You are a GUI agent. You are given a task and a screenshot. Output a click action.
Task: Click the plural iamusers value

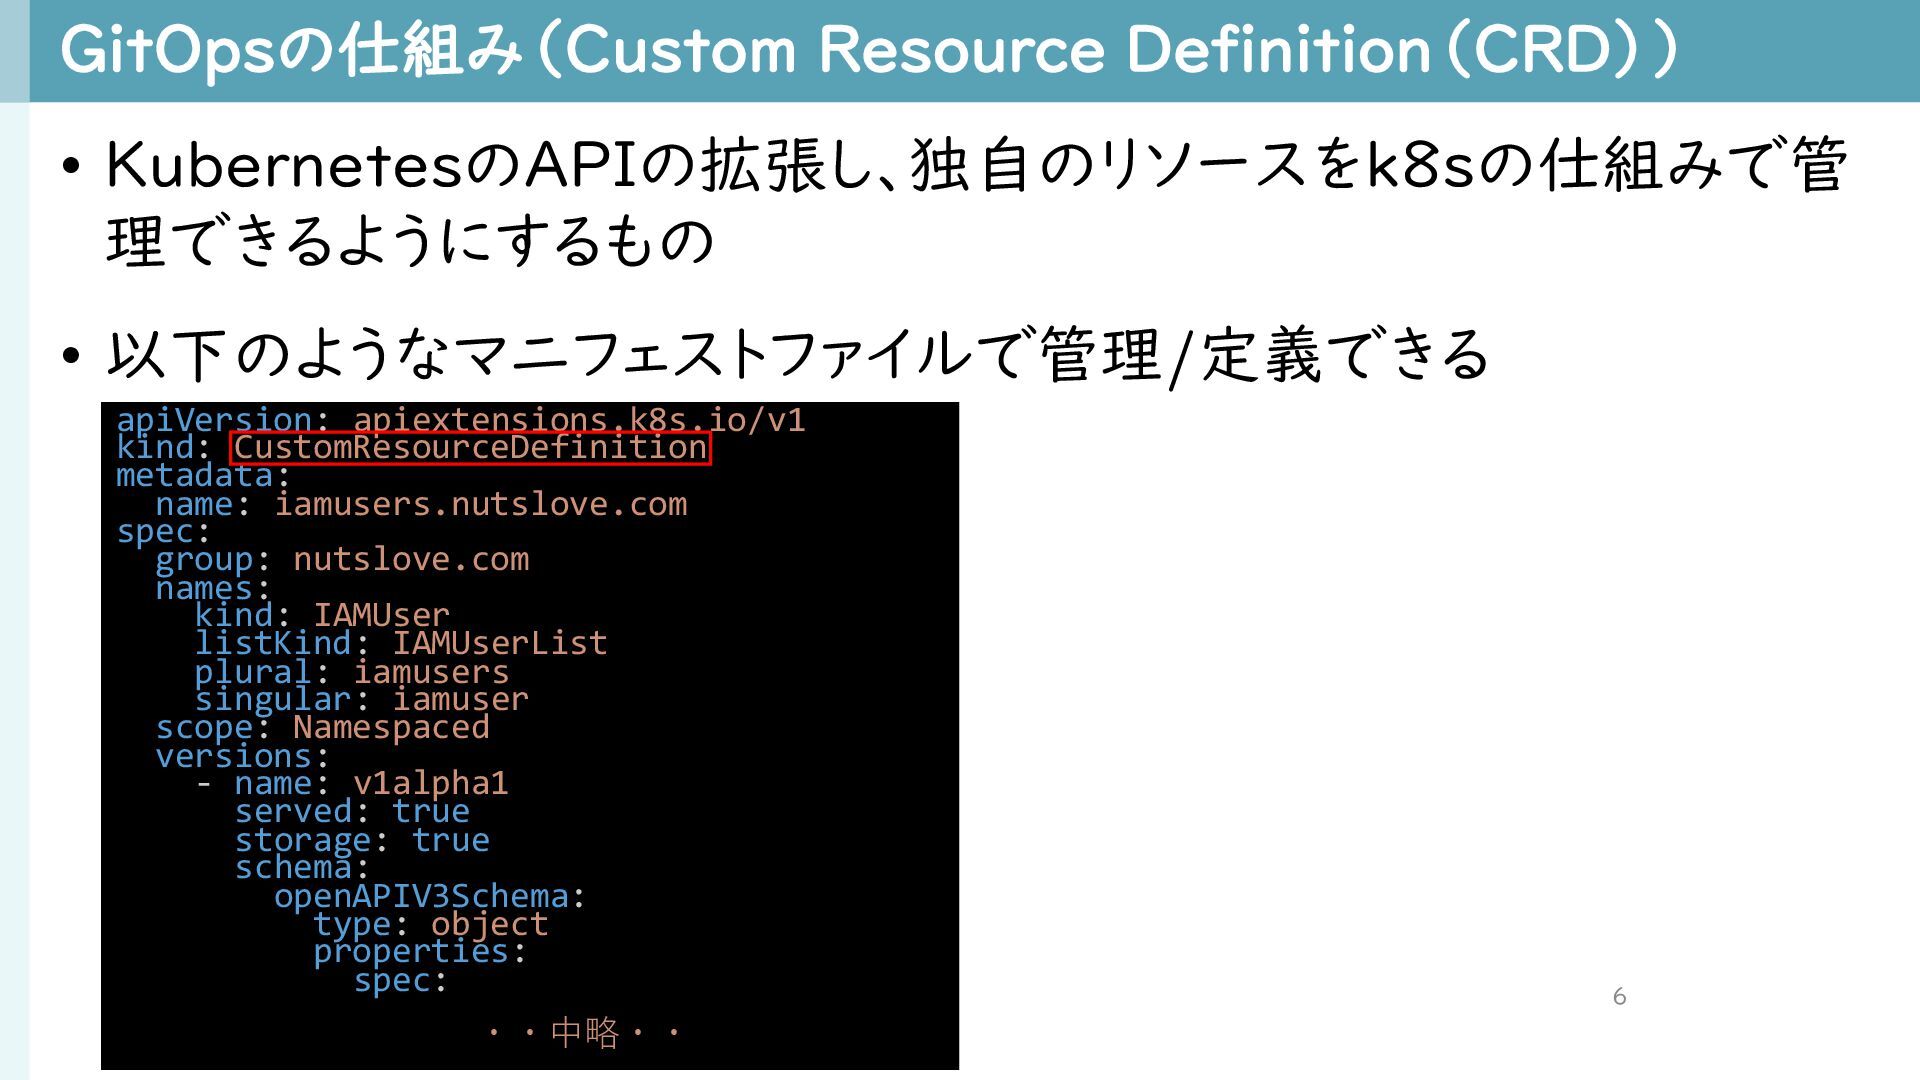pos(430,672)
